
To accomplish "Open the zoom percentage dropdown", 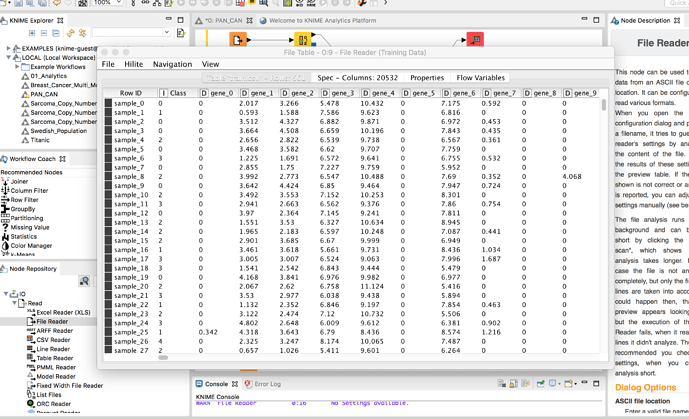I will click(x=119, y=3).
